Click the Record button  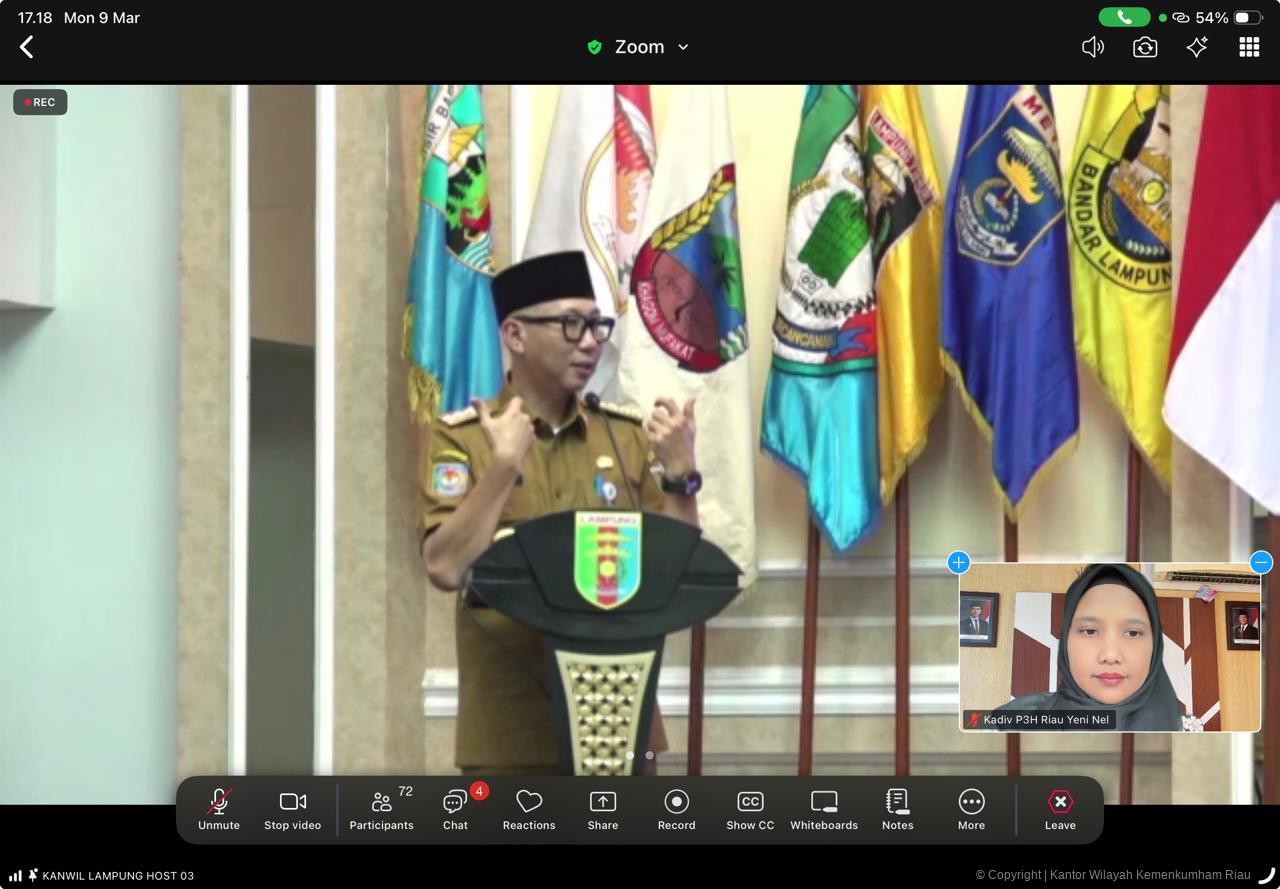(676, 809)
